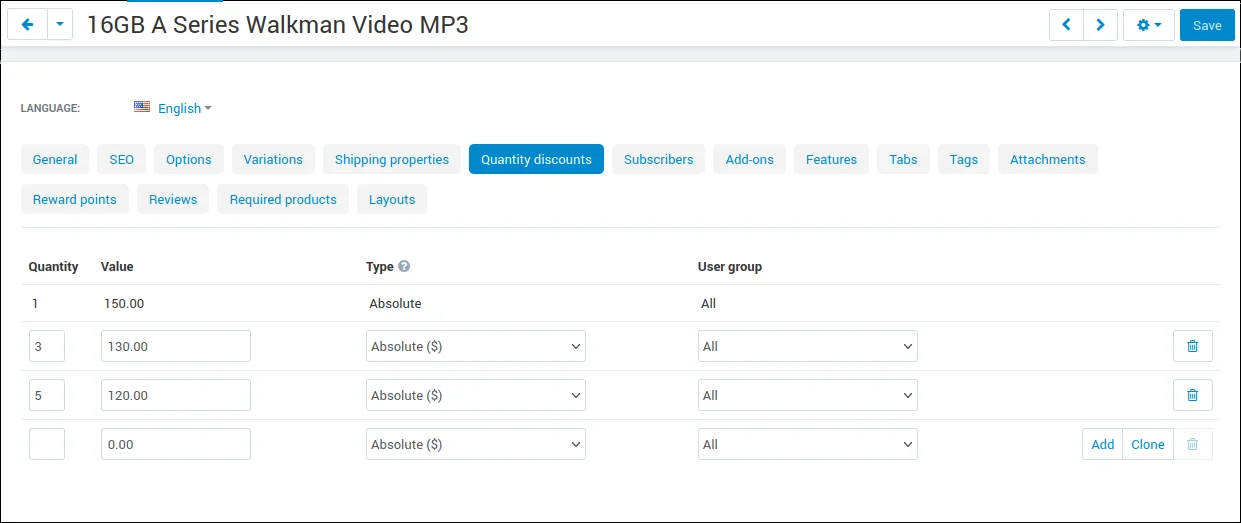Delete the quantity 3 discount row
1241x523 pixels.
1192,346
